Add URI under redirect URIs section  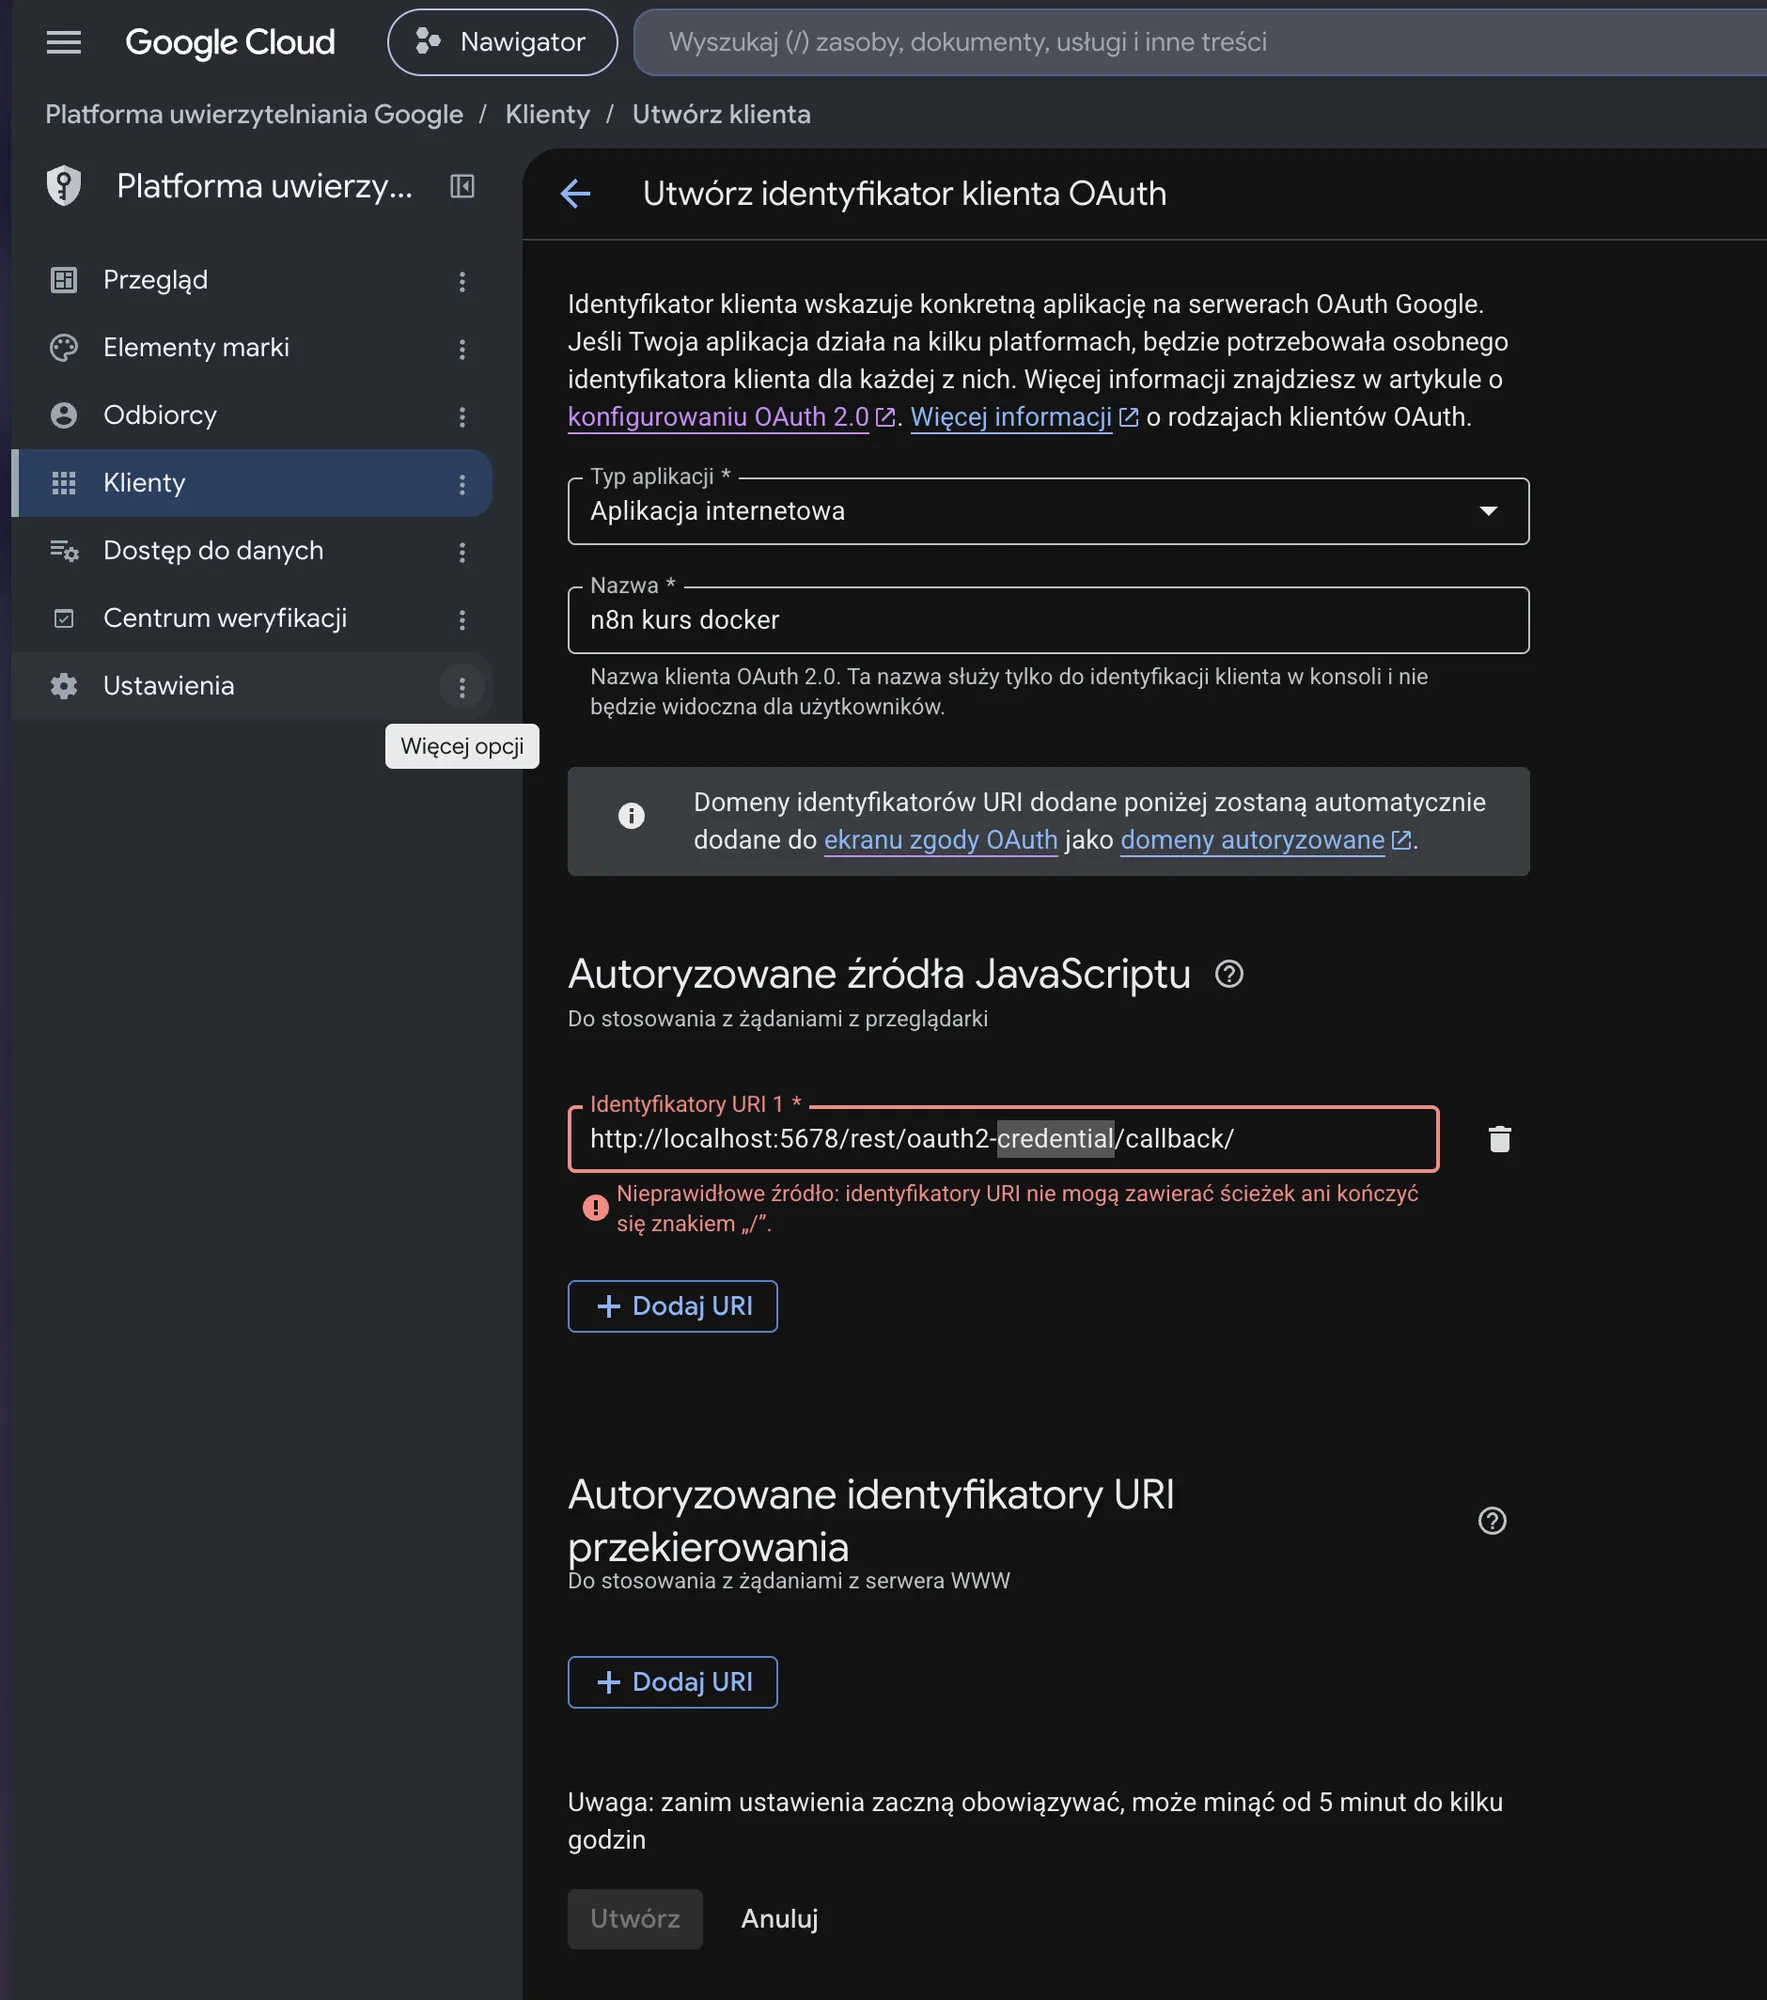point(672,1682)
